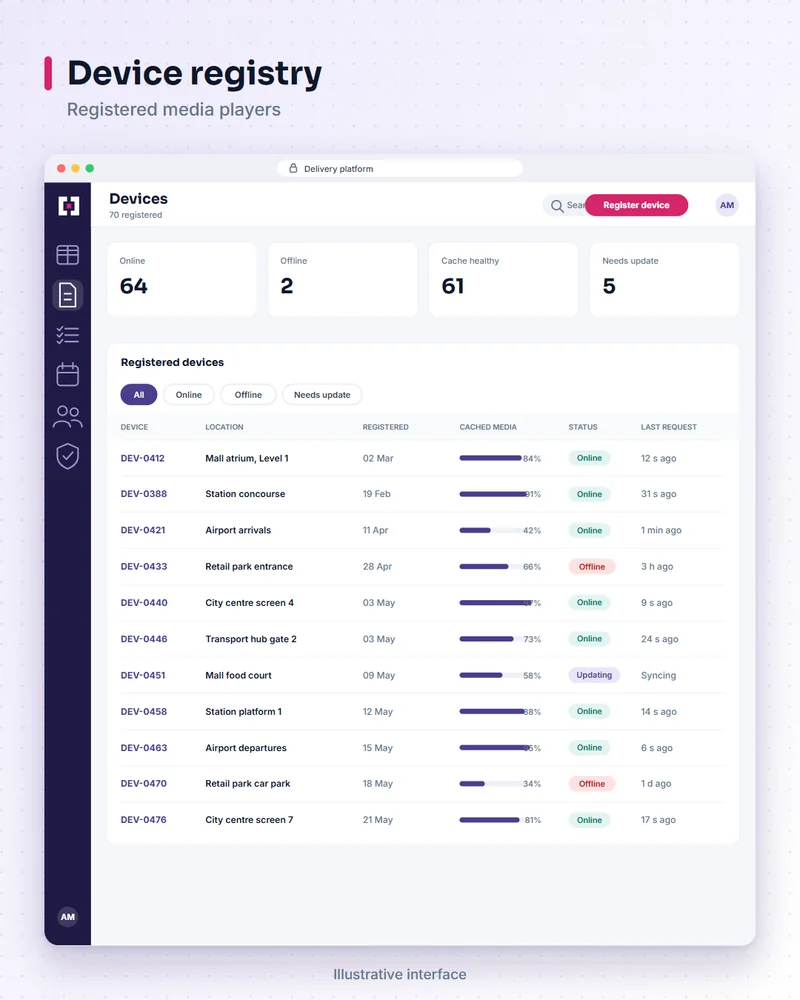Click the Online card showing 64
The image size is (800, 1000).
pyautogui.click(x=182, y=279)
